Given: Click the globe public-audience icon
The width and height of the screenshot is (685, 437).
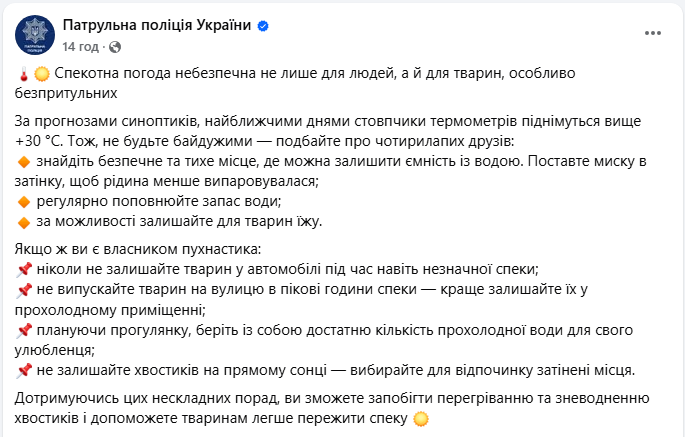Looking at the screenshot, I should pyautogui.click(x=114, y=46).
